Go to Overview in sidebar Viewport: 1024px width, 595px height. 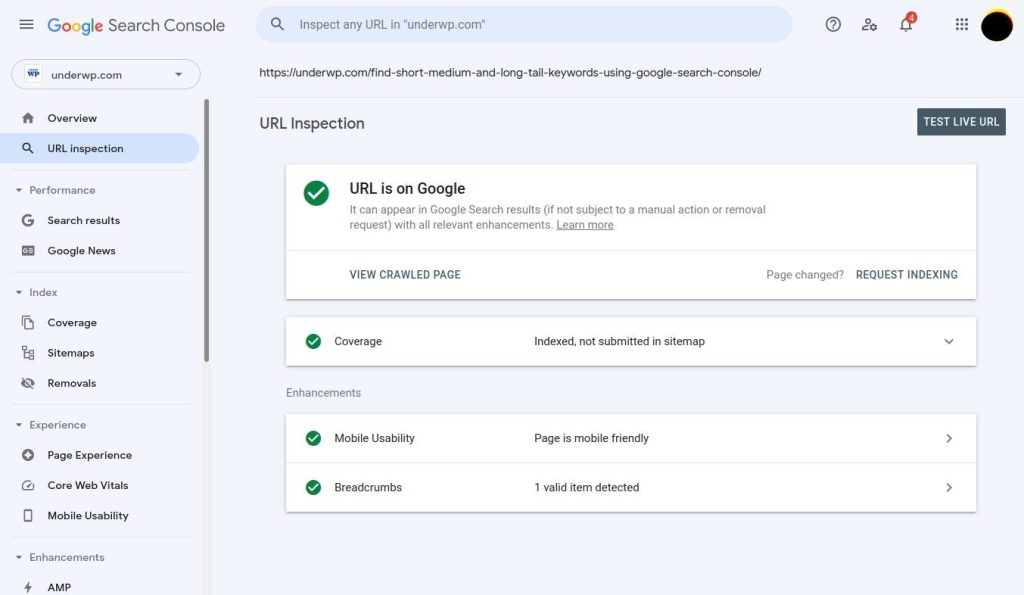[x=99, y=118]
